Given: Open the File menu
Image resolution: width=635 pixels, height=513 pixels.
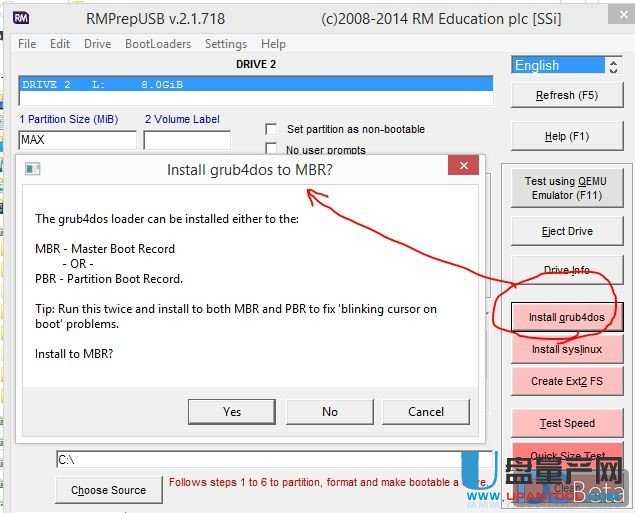Looking at the screenshot, I should [x=27, y=44].
